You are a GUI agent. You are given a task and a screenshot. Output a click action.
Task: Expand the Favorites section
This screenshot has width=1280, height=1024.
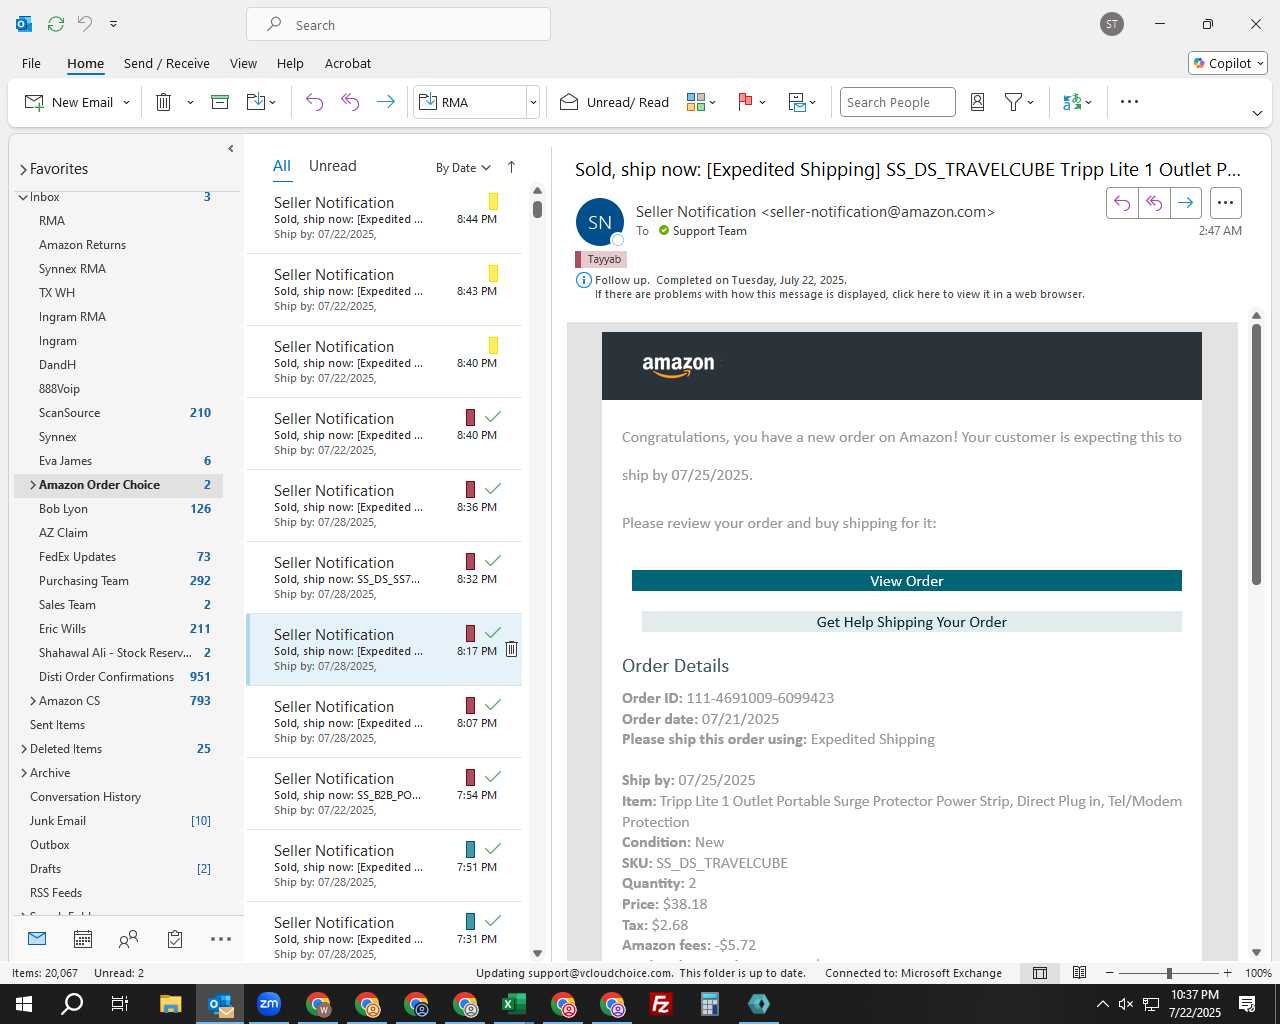coord(22,170)
